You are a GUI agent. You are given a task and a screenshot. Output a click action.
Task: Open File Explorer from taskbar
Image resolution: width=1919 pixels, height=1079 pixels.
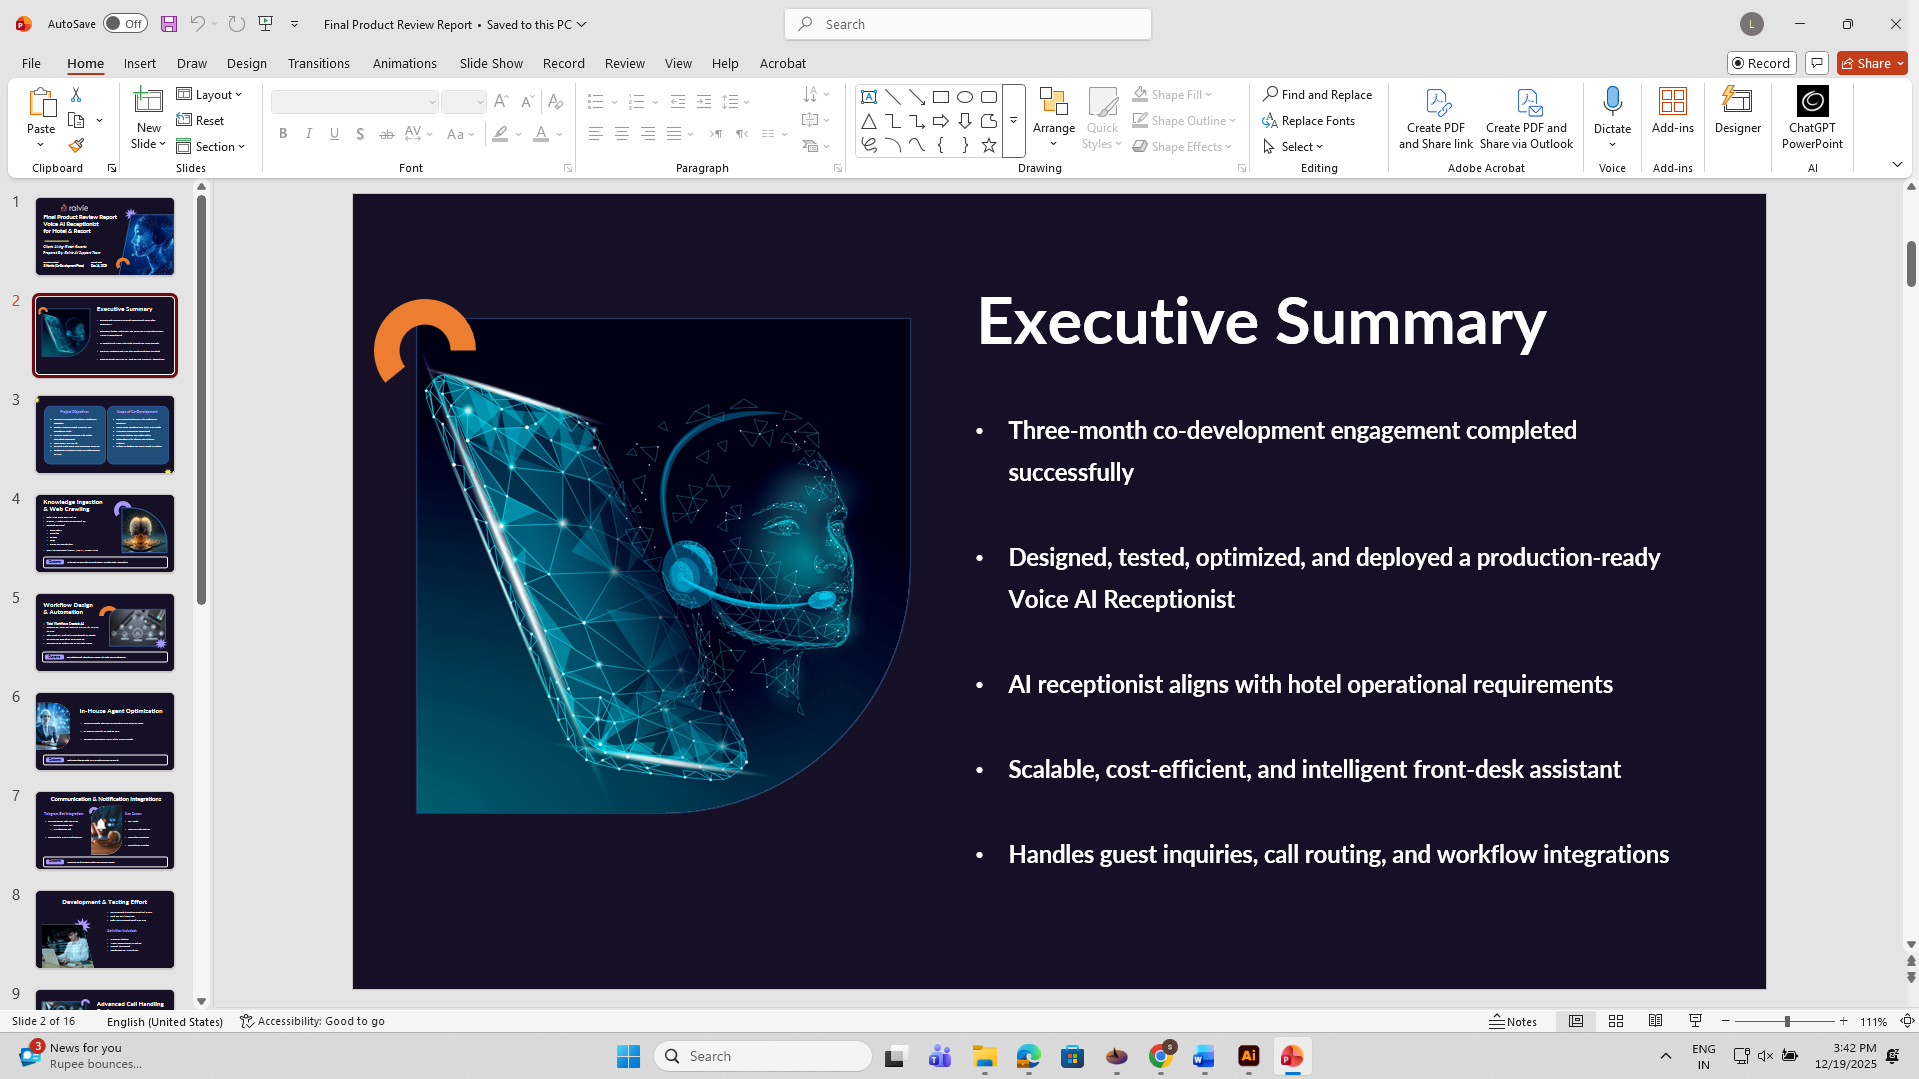(x=985, y=1056)
